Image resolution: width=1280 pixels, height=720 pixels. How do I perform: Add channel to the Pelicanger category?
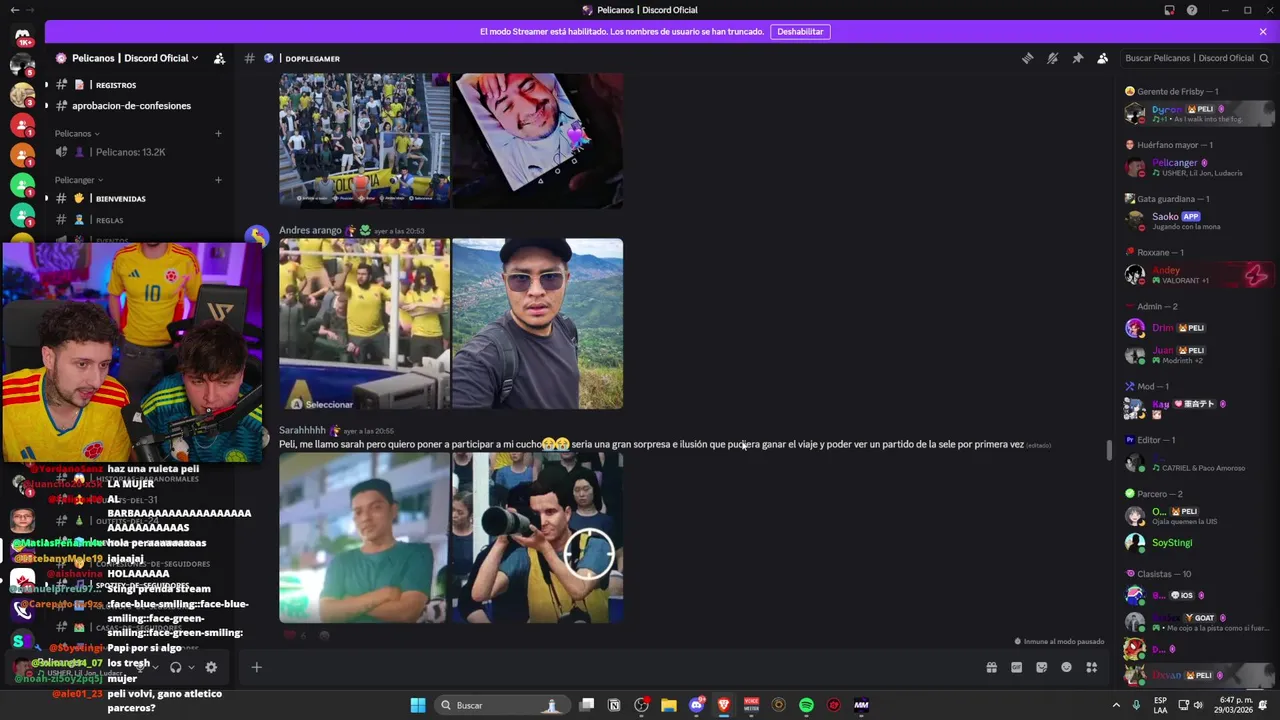[x=218, y=180]
